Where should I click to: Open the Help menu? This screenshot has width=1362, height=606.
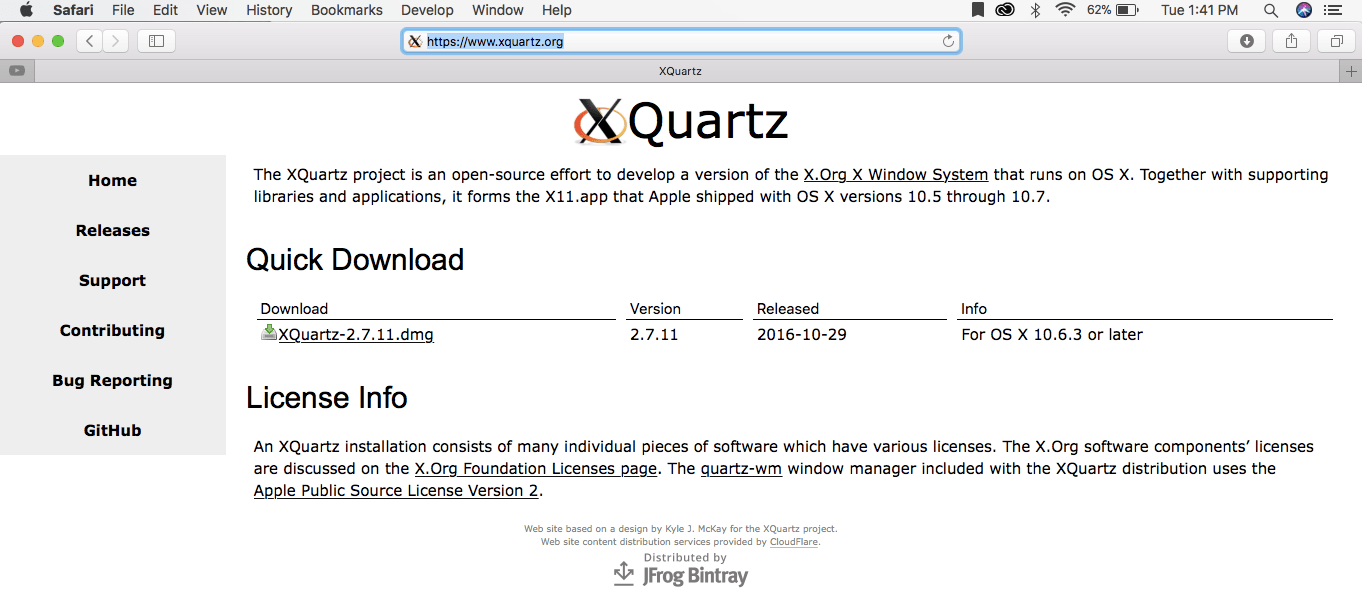[557, 10]
